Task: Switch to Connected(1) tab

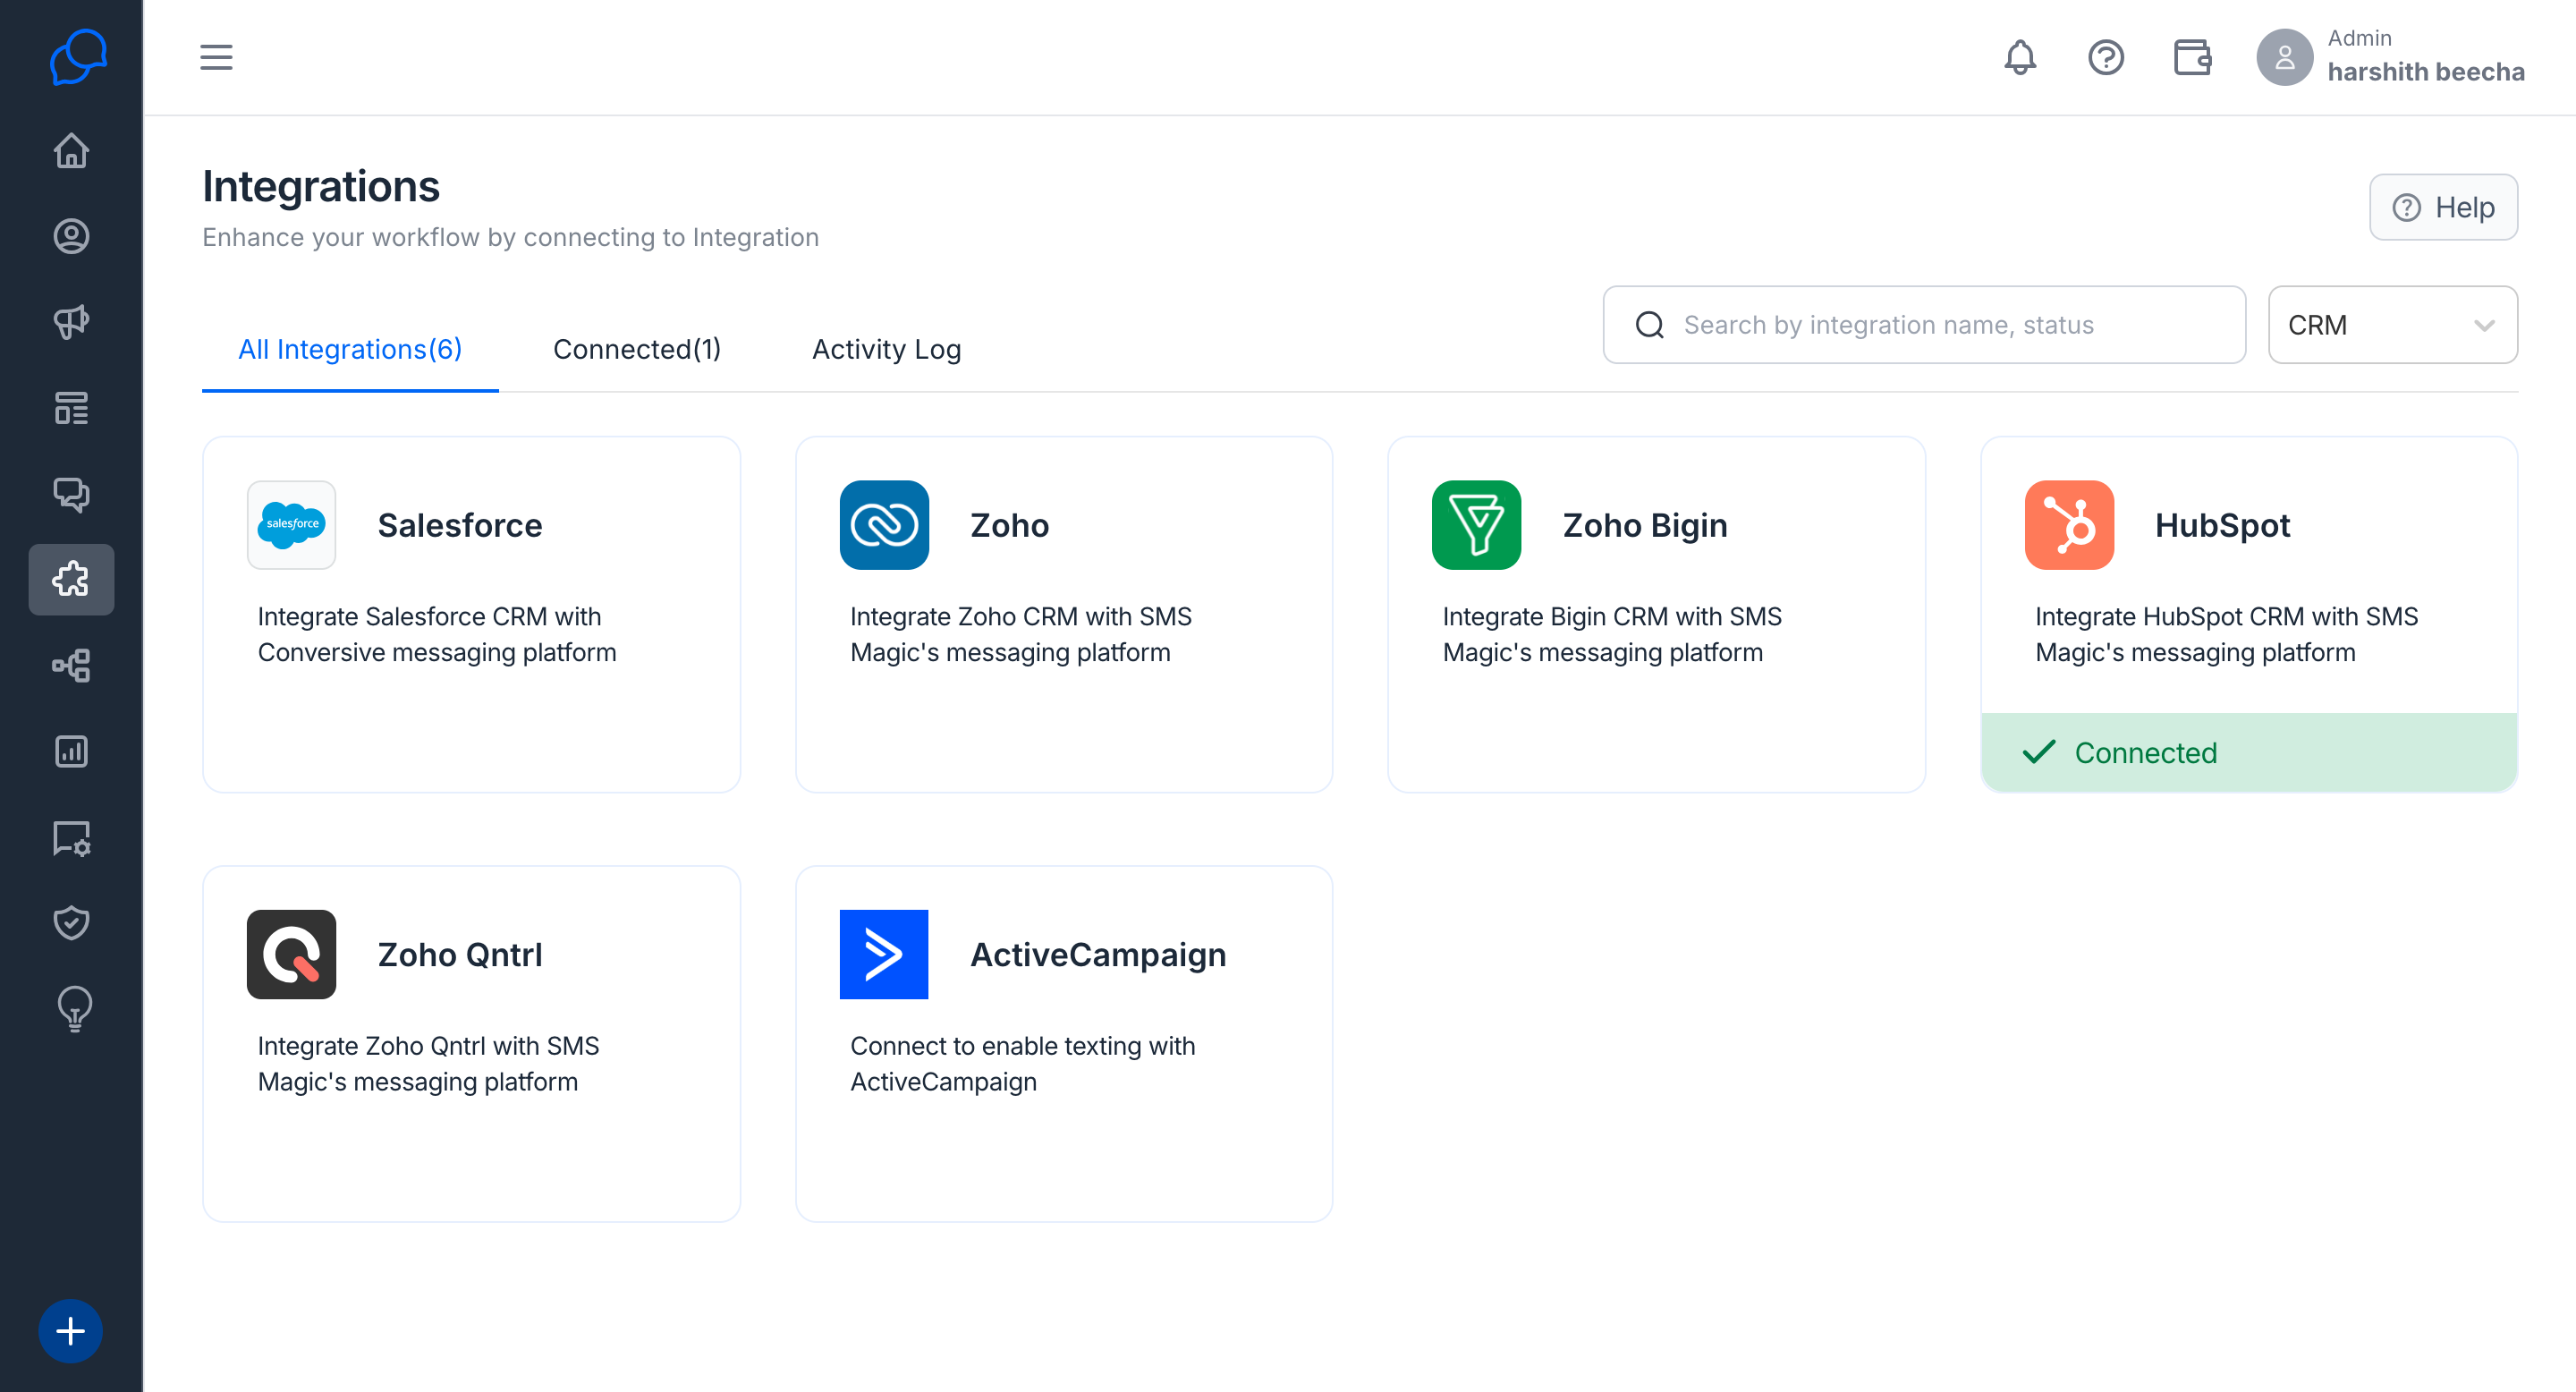Action: point(637,349)
